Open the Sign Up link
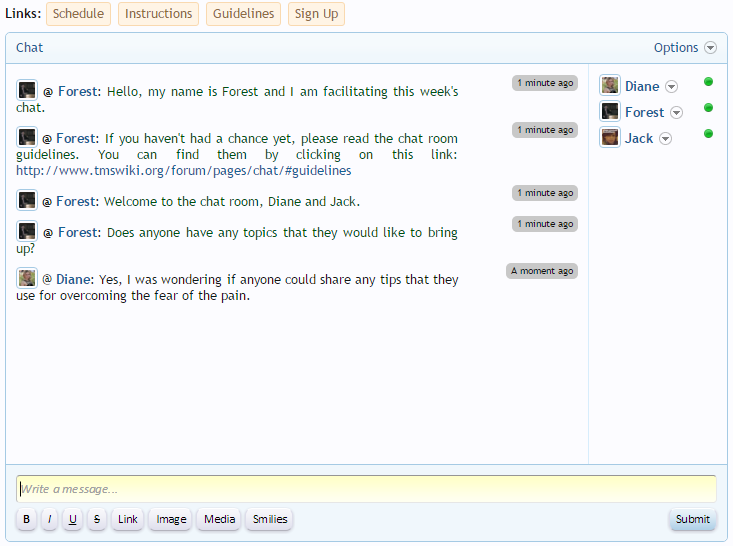The height and width of the screenshot is (546, 733). pyautogui.click(x=316, y=14)
